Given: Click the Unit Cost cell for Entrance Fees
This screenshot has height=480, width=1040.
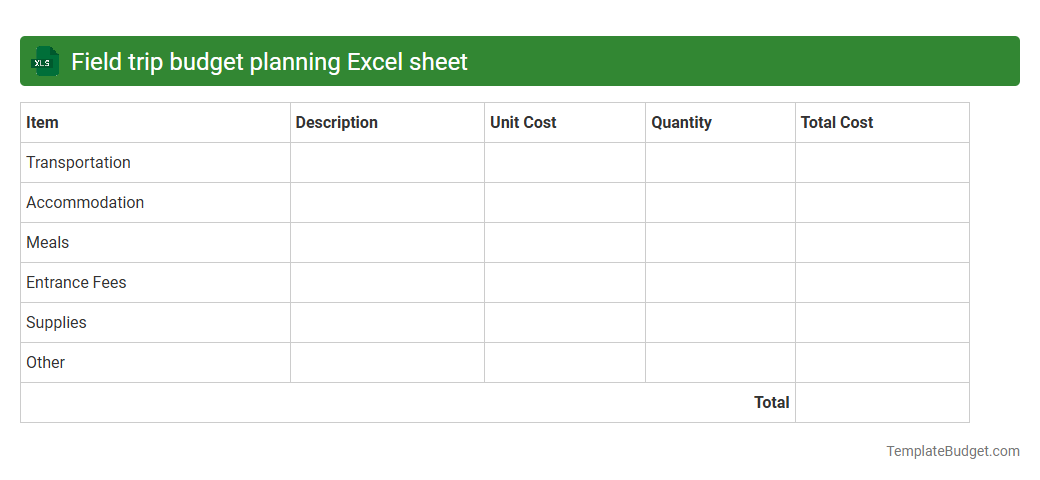Looking at the screenshot, I should point(565,282).
